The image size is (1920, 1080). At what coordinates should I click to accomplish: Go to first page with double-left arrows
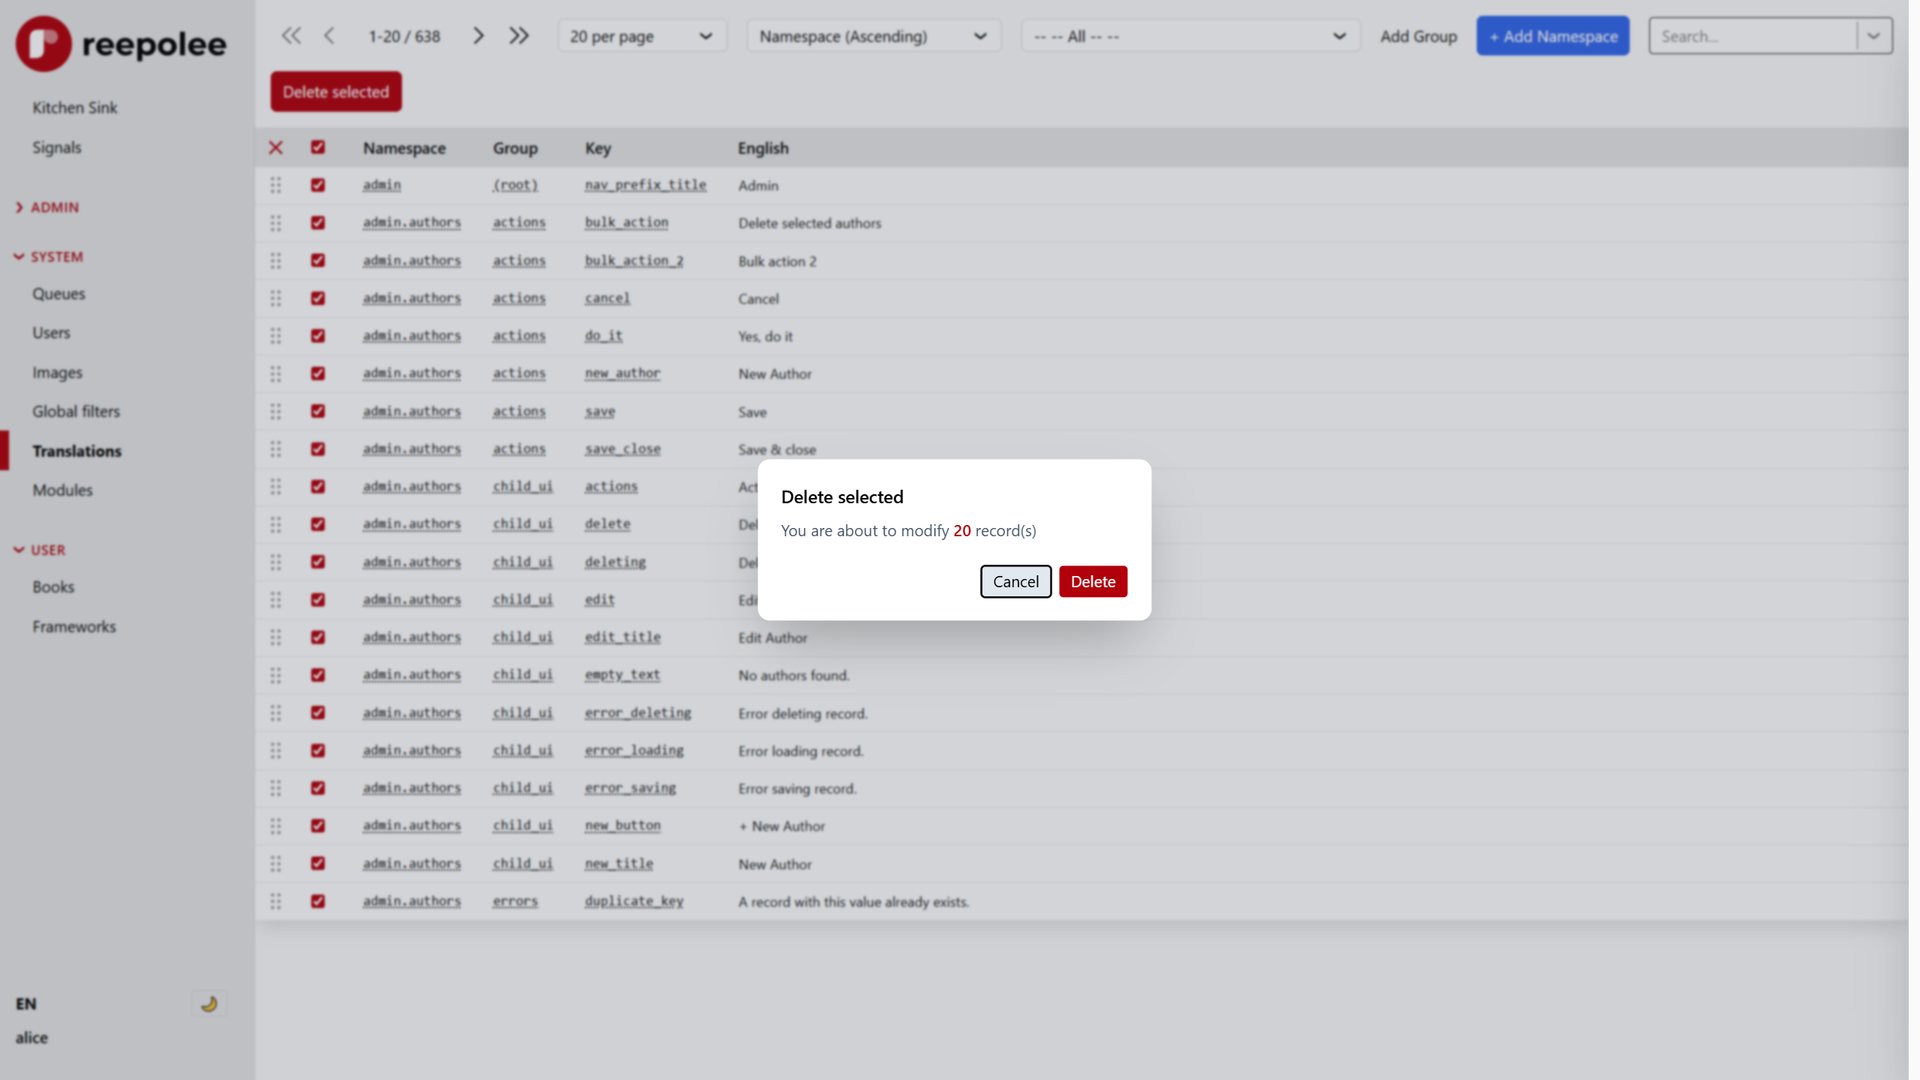[x=291, y=36]
